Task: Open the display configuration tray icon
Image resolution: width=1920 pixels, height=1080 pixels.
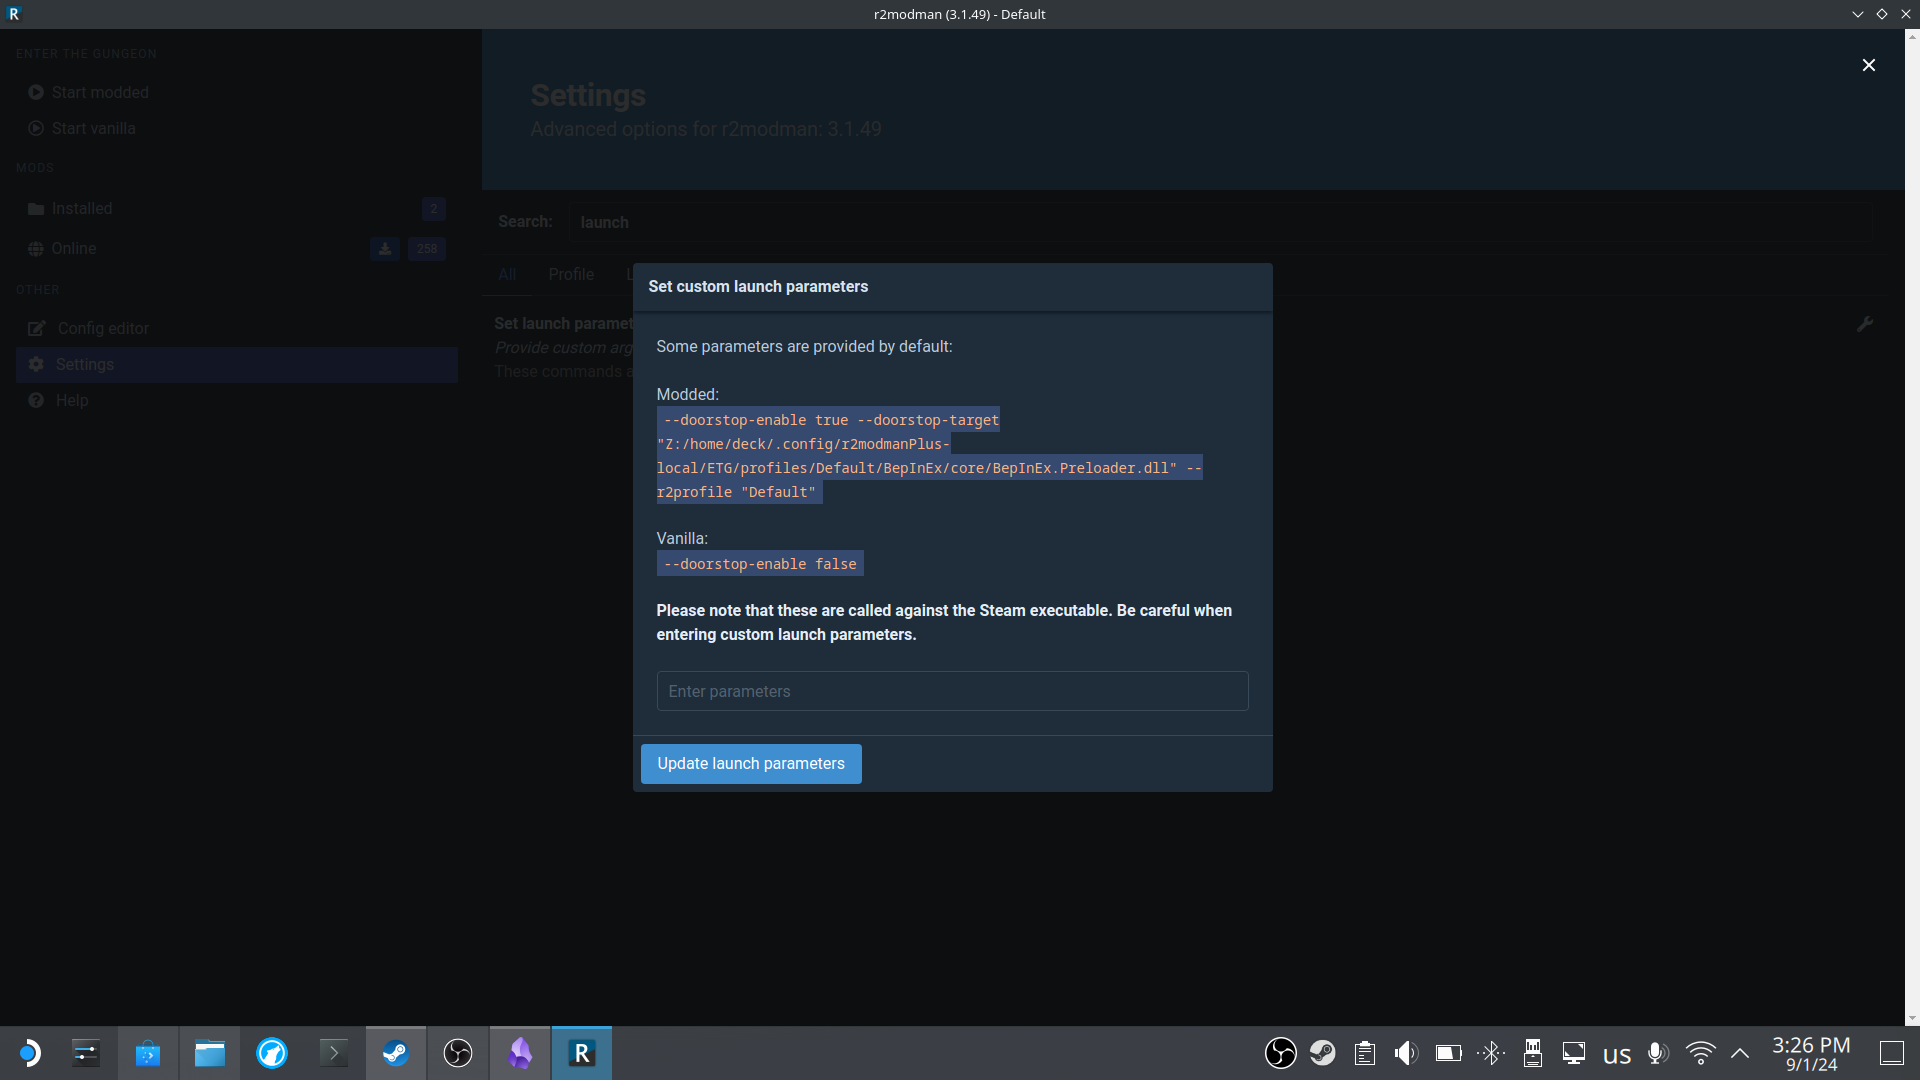Action: [x=1574, y=1053]
